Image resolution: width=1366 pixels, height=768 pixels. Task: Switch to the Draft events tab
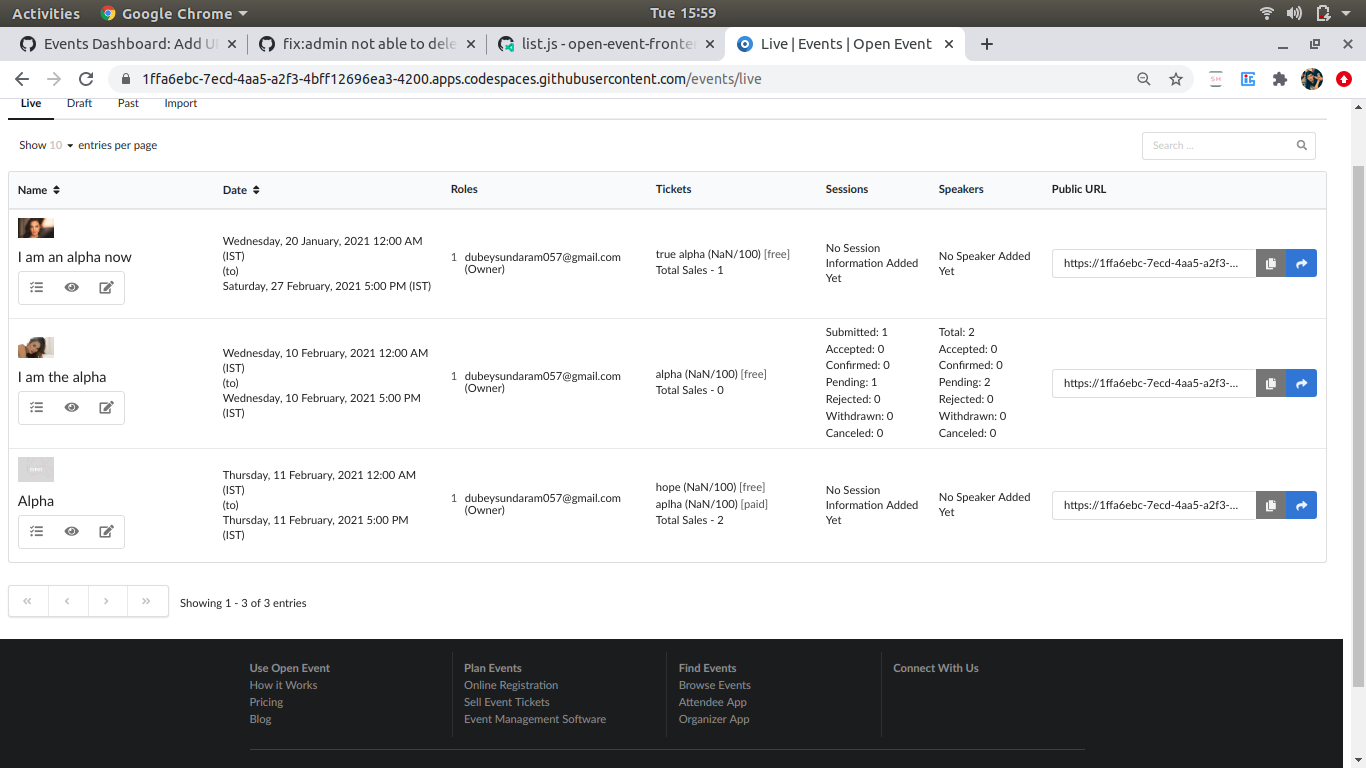click(79, 103)
